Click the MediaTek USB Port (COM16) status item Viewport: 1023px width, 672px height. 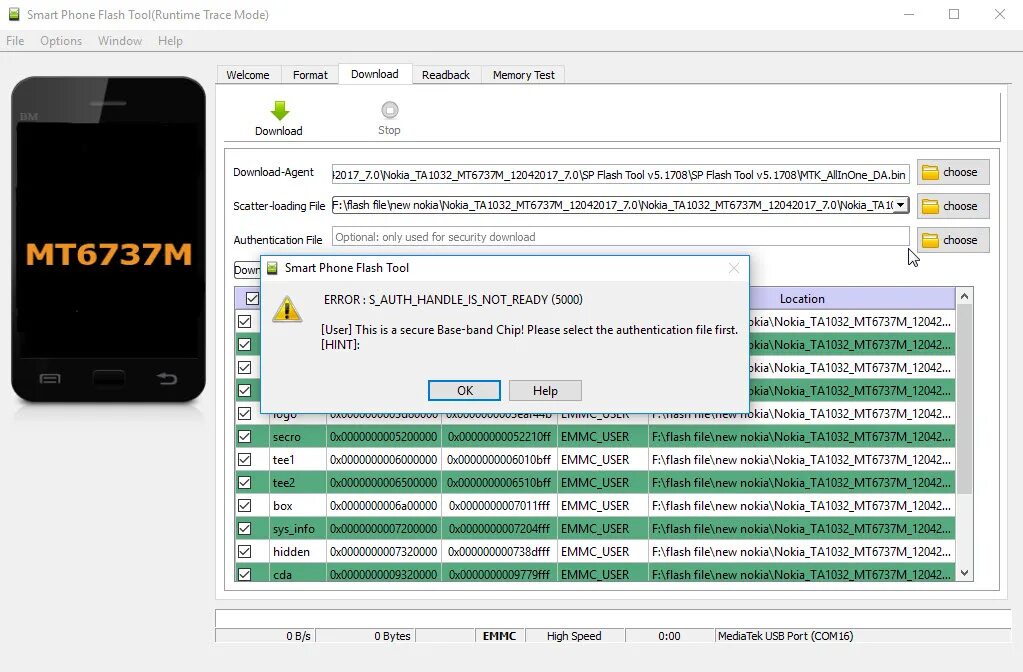[x=785, y=635]
